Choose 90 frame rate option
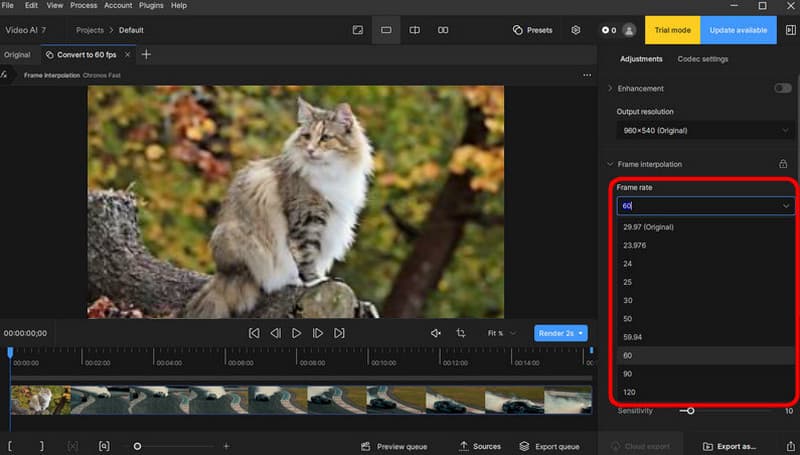800x455 pixels. [x=705, y=374]
